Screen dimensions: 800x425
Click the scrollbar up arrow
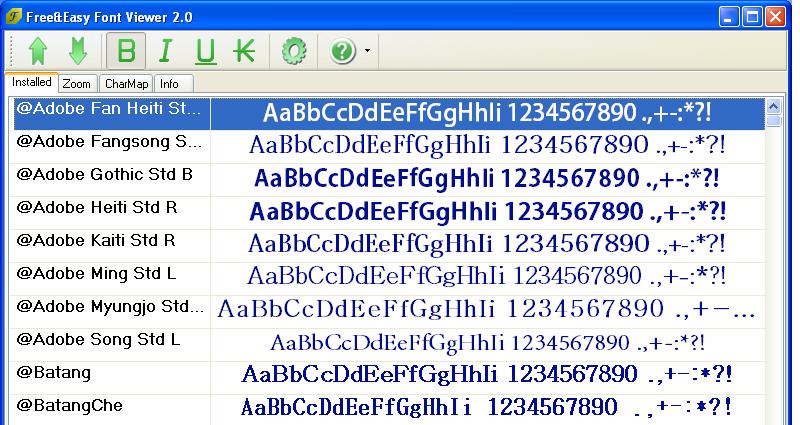click(x=773, y=105)
